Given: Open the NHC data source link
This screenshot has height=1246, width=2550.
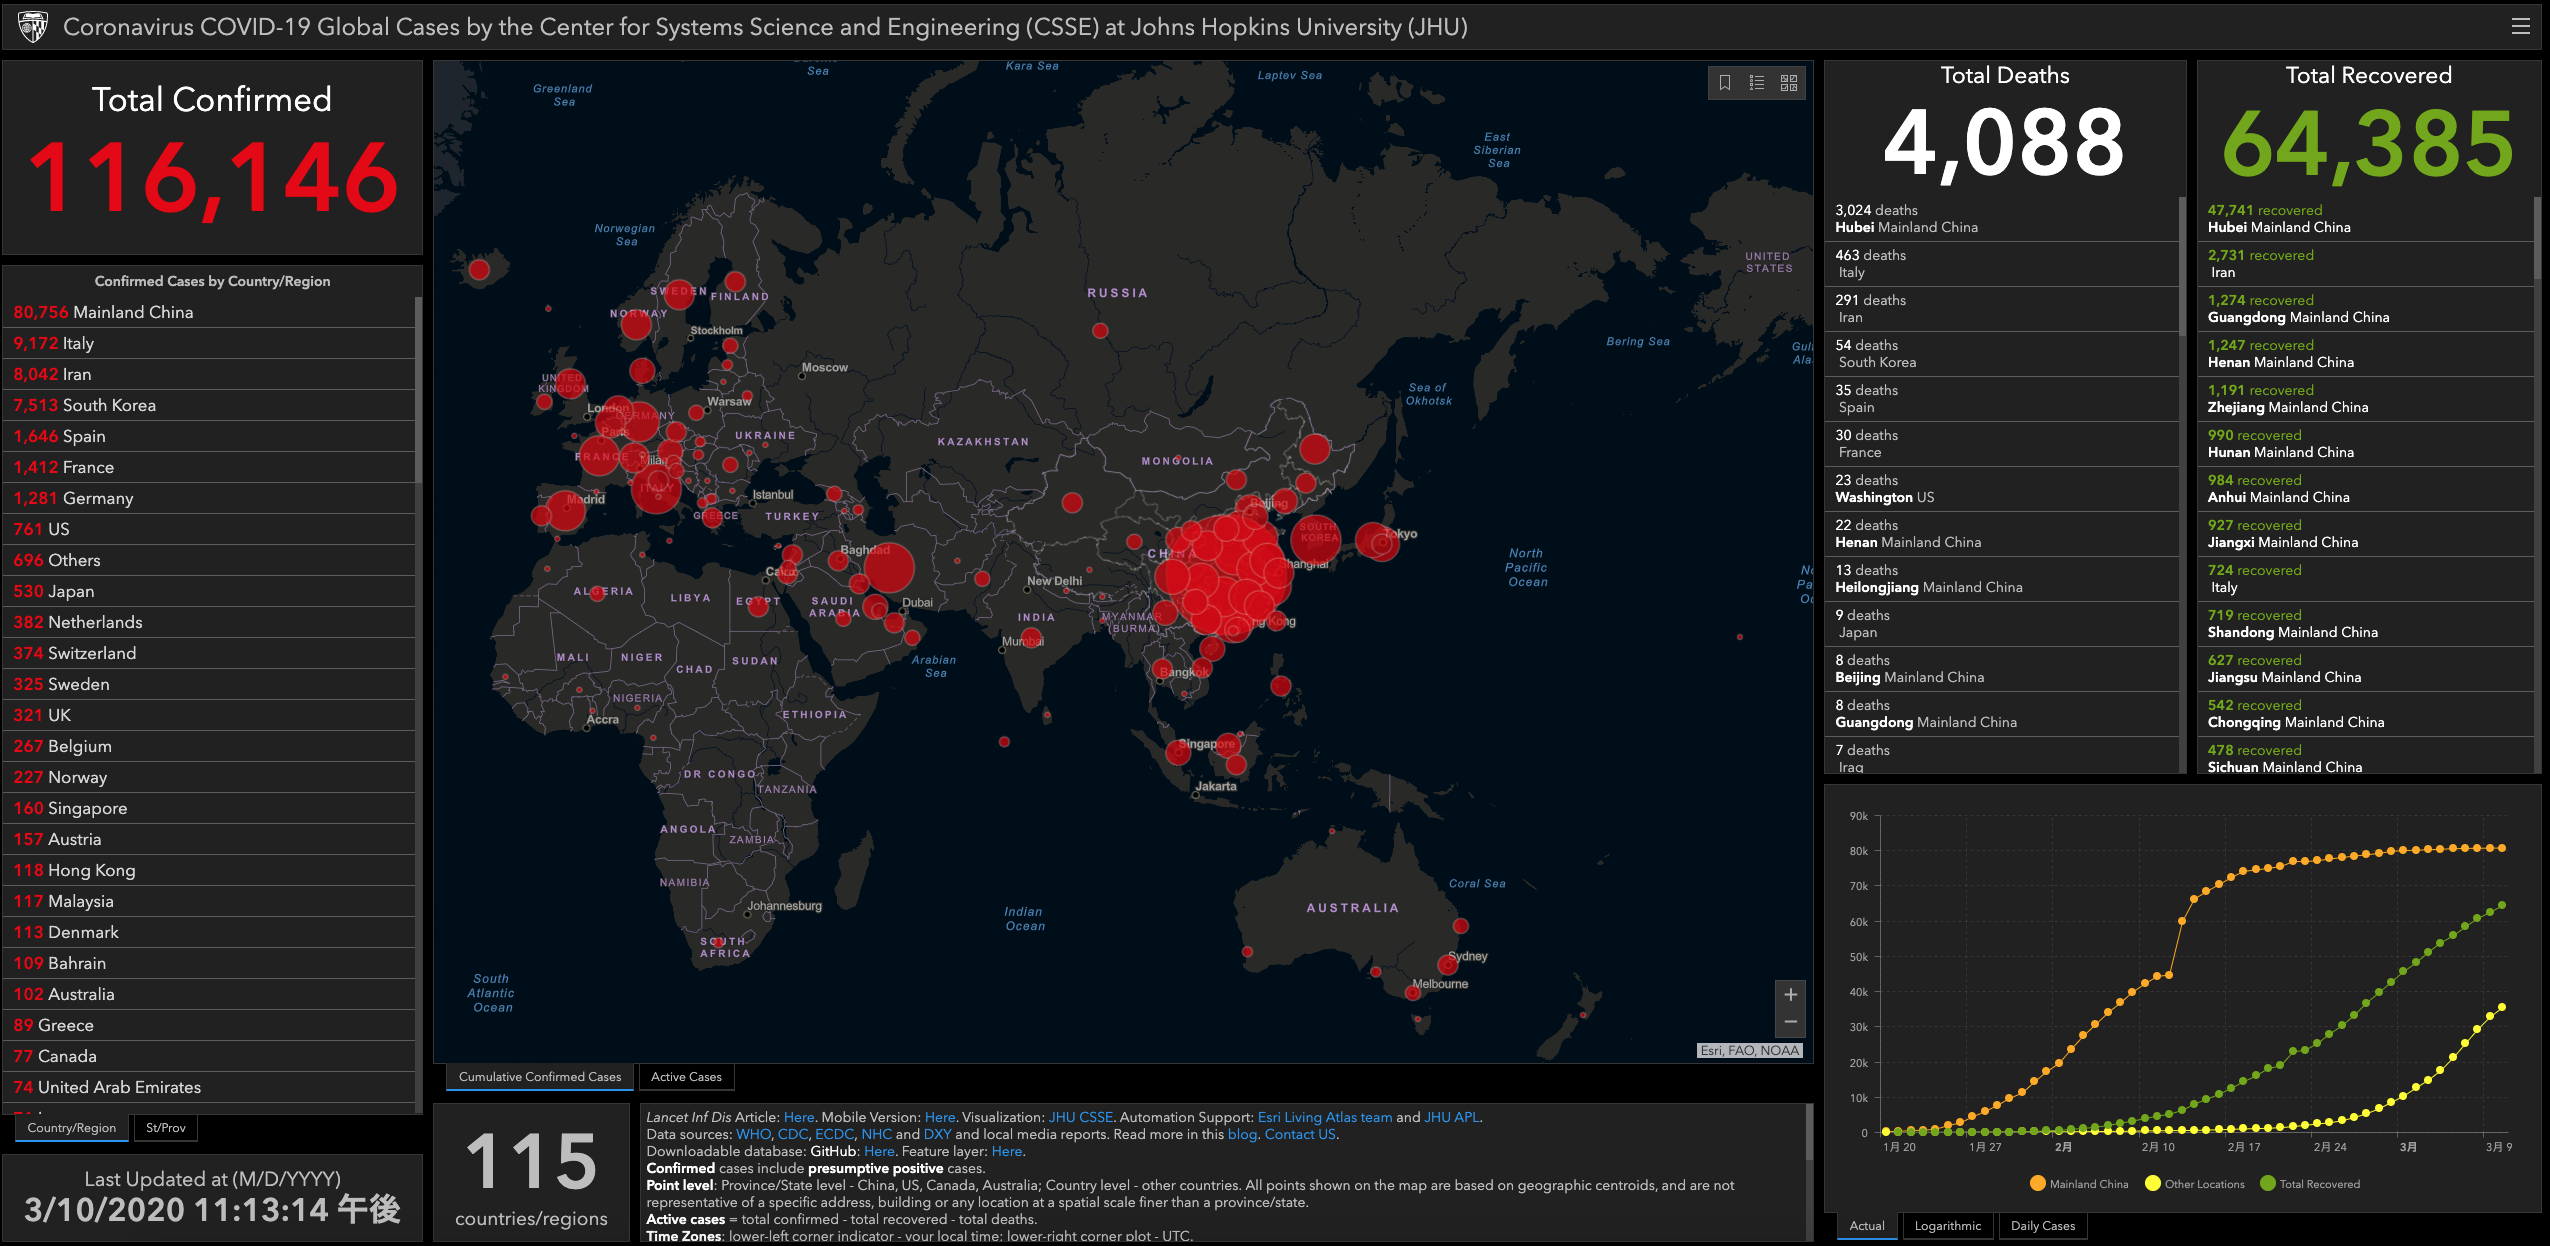Looking at the screenshot, I should (x=876, y=1135).
